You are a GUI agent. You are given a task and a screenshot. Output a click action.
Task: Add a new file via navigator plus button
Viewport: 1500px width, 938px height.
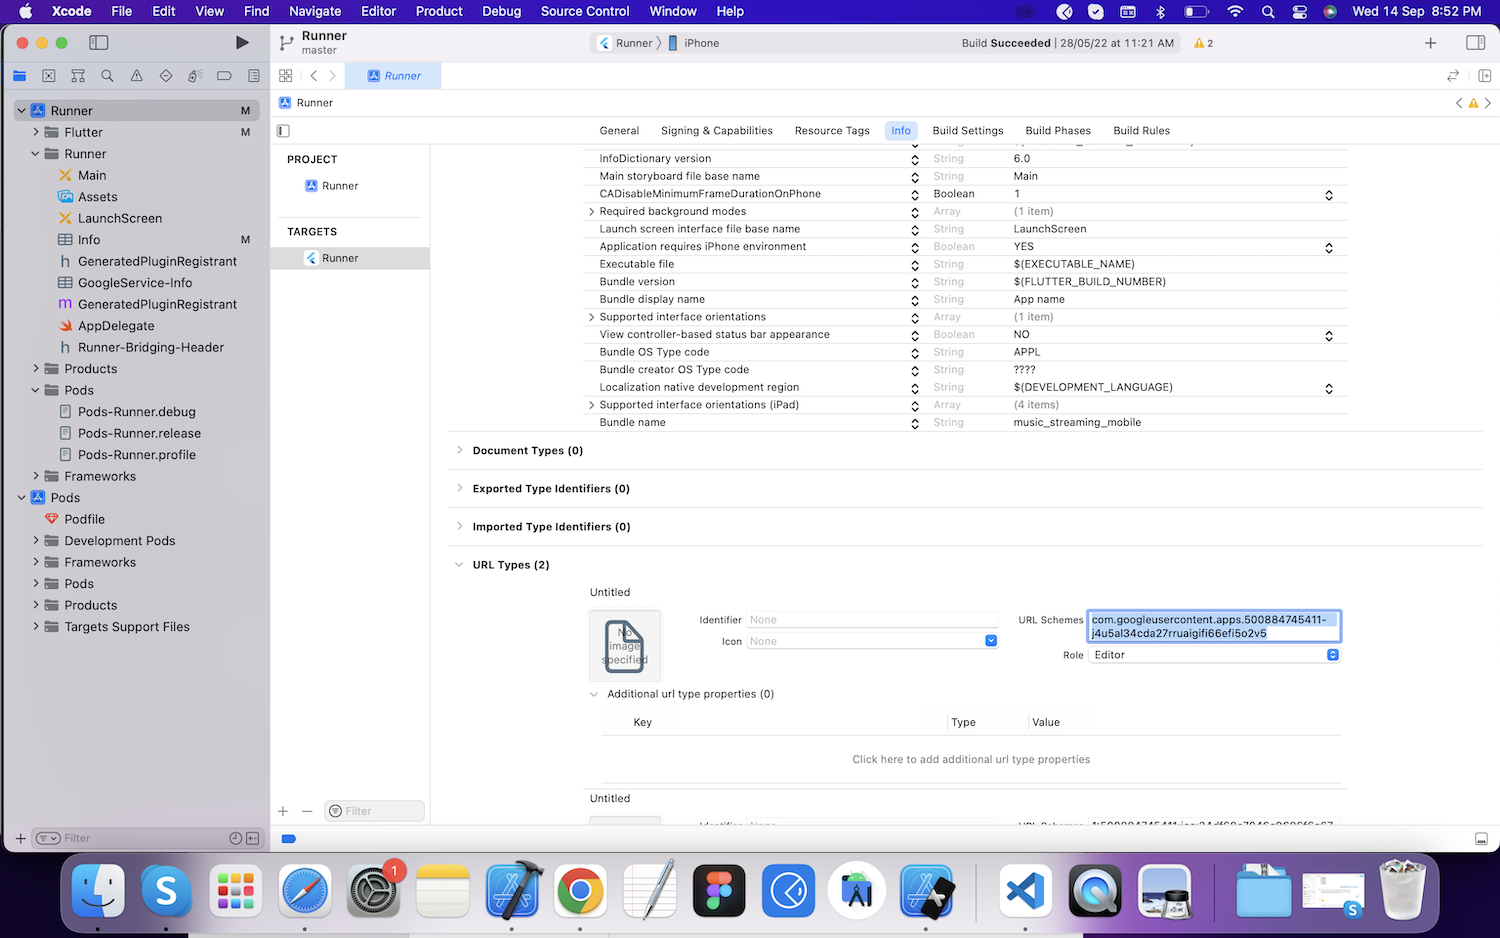point(20,838)
